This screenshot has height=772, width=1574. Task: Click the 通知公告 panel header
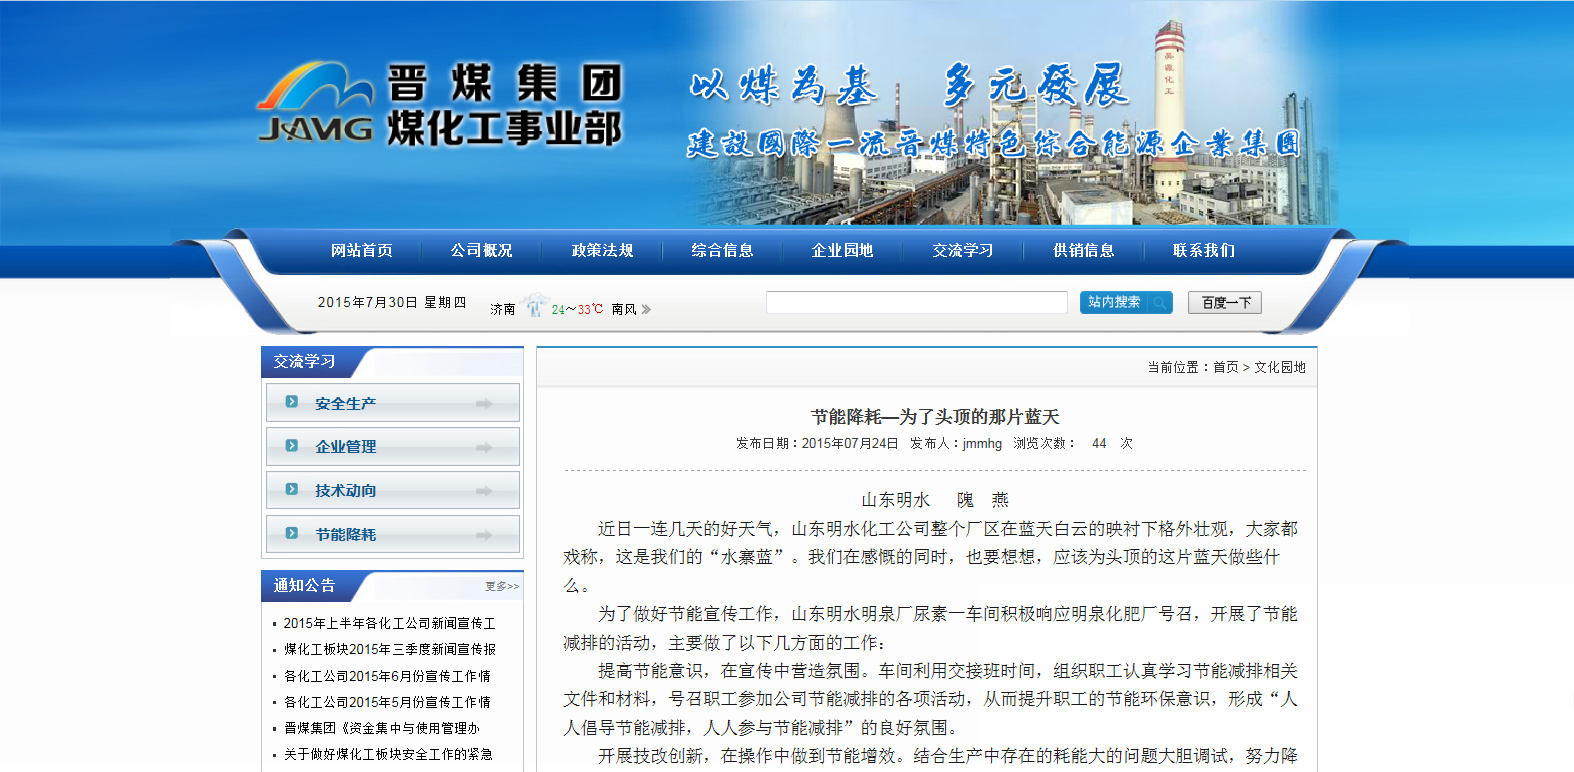click(x=304, y=586)
